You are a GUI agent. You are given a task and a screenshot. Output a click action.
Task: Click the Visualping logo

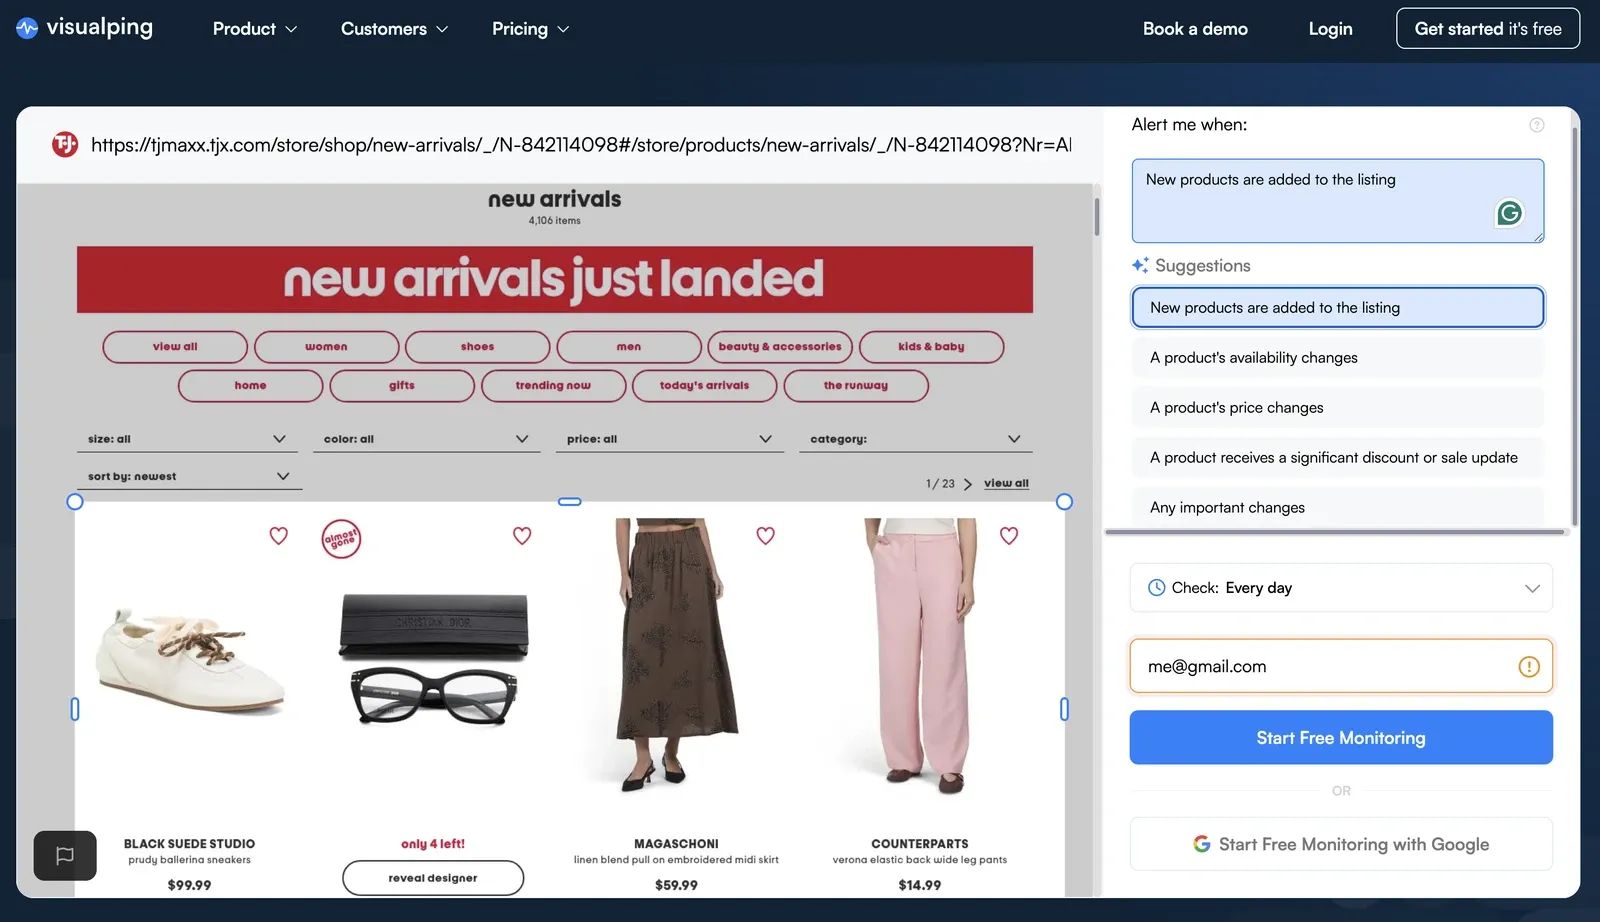tap(85, 28)
